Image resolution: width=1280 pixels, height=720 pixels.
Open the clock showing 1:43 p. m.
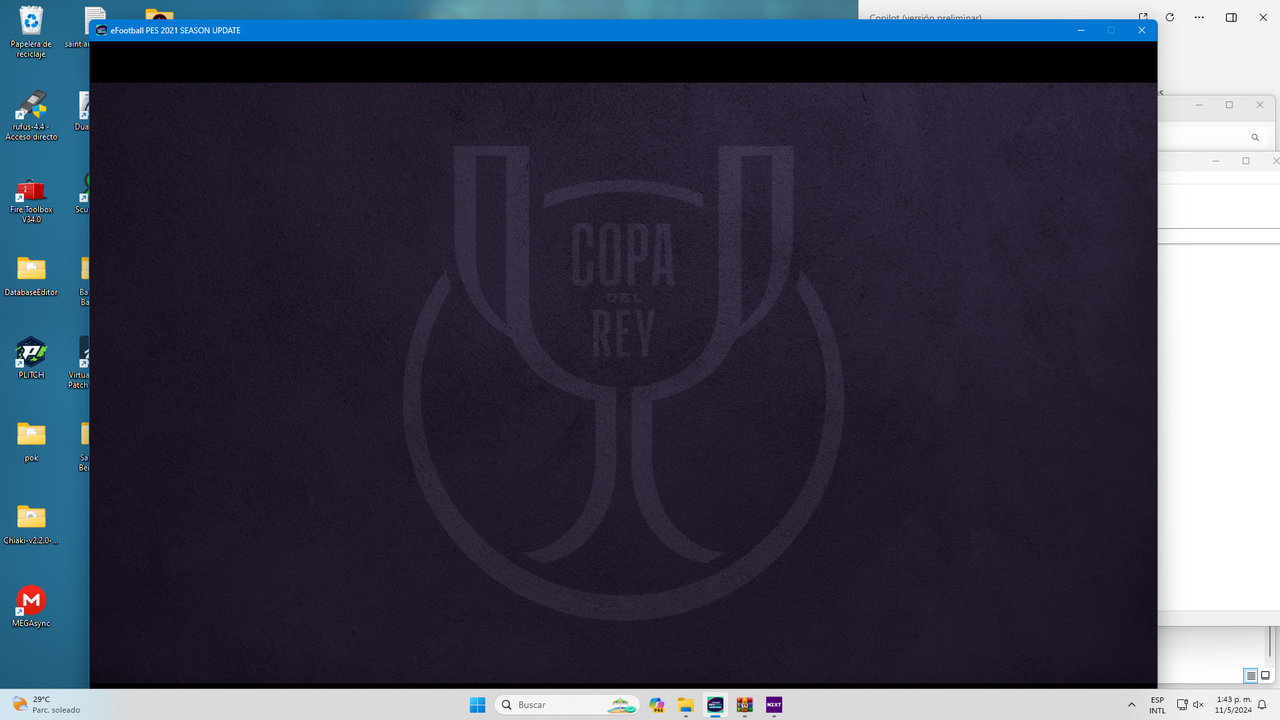(x=1233, y=705)
